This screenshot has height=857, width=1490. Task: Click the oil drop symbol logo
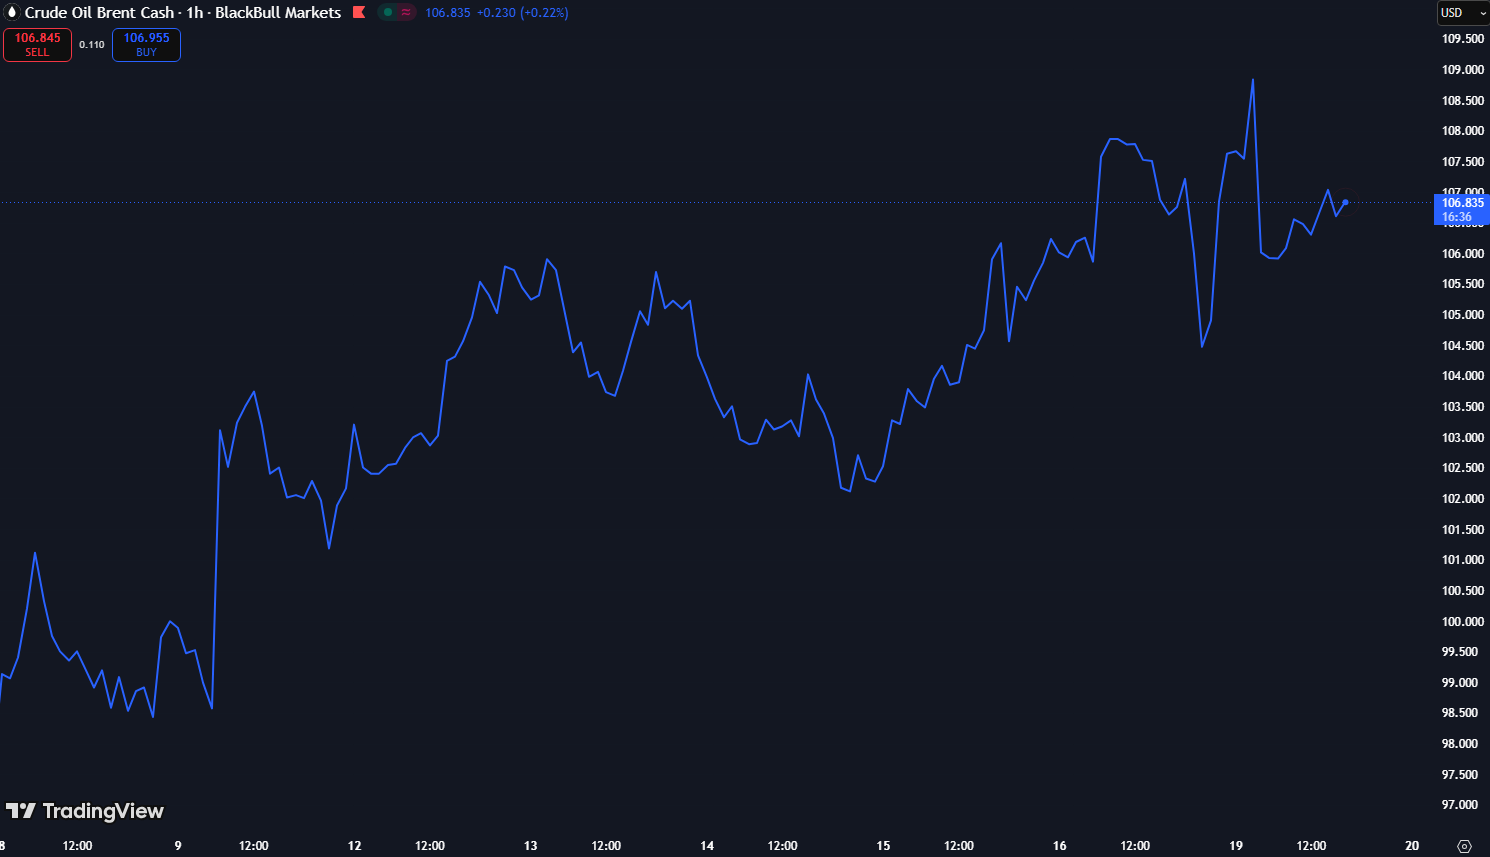coord(12,13)
